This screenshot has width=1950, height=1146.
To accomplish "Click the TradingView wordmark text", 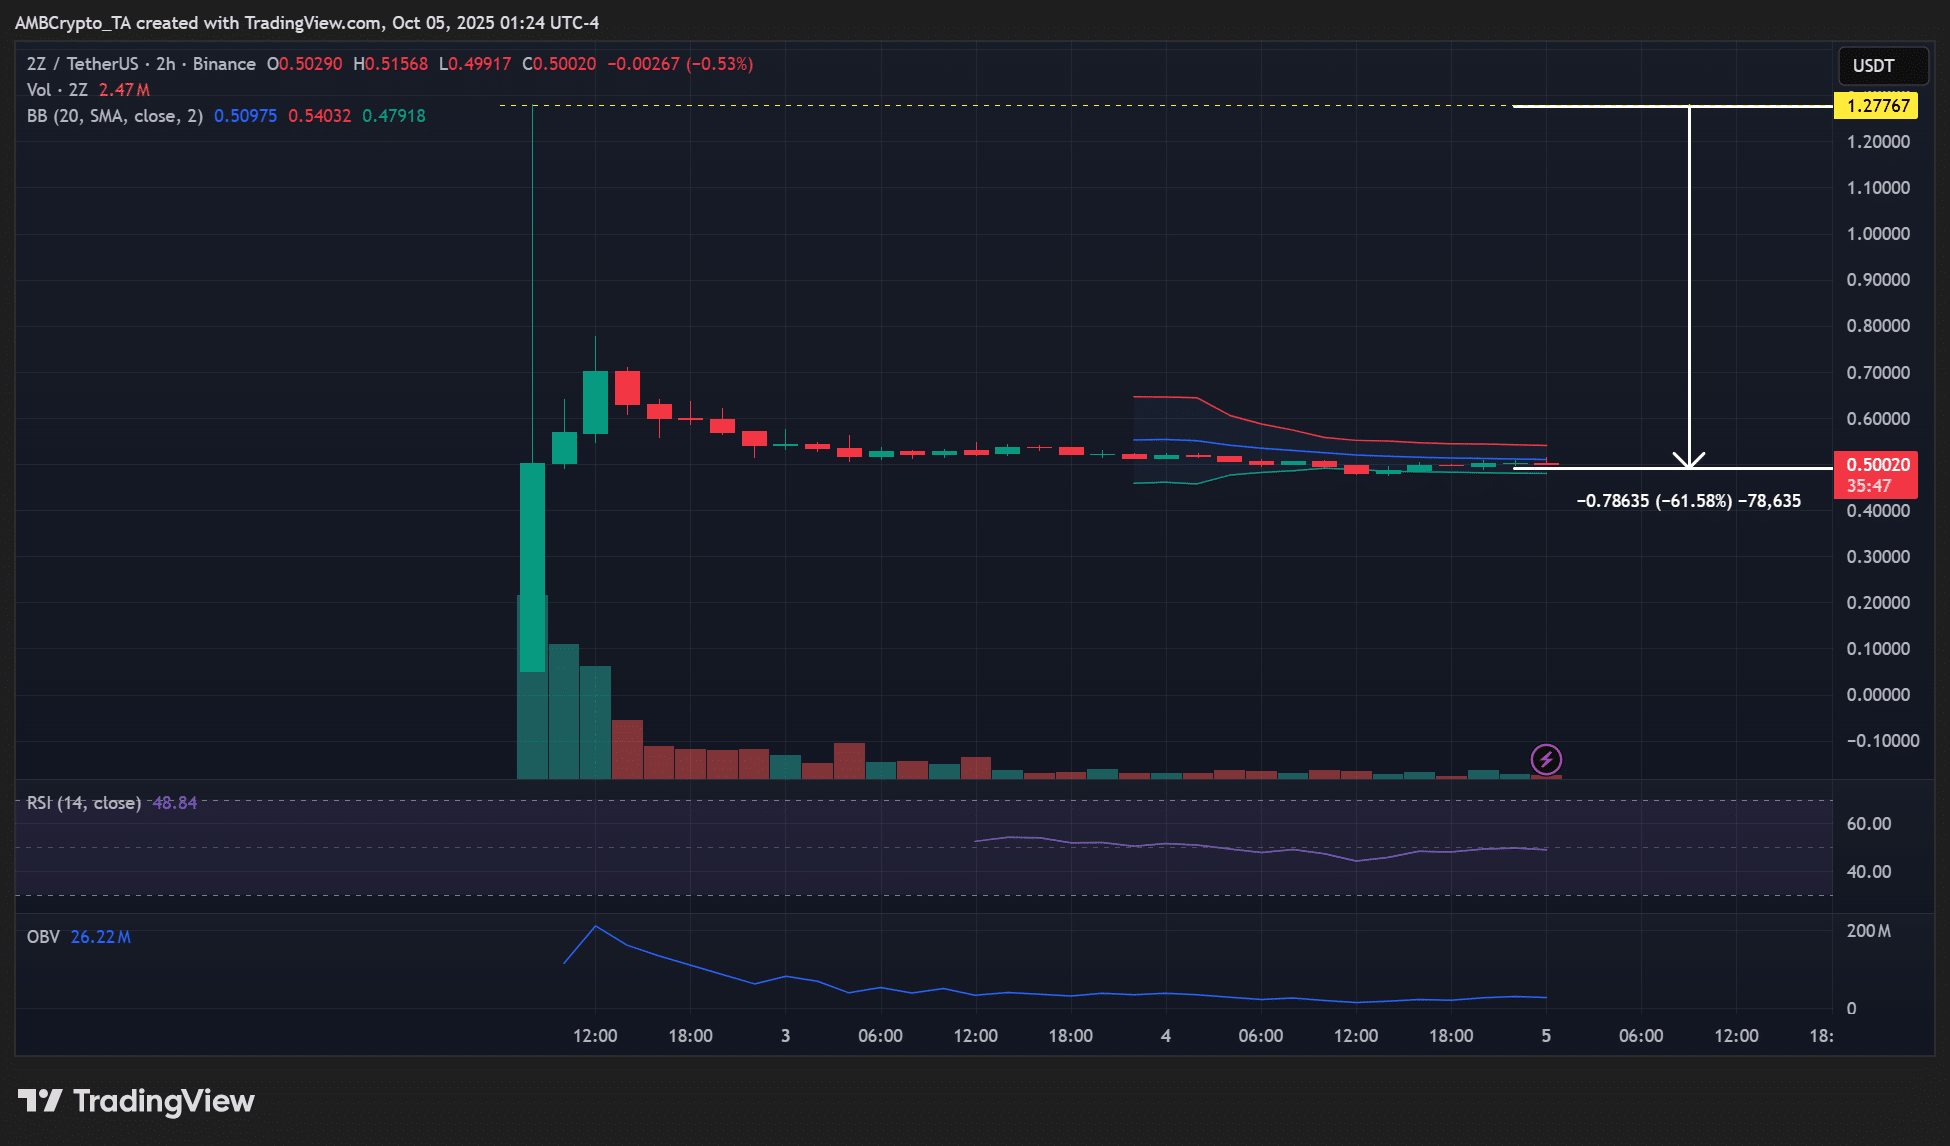I will [x=164, y=1101].
